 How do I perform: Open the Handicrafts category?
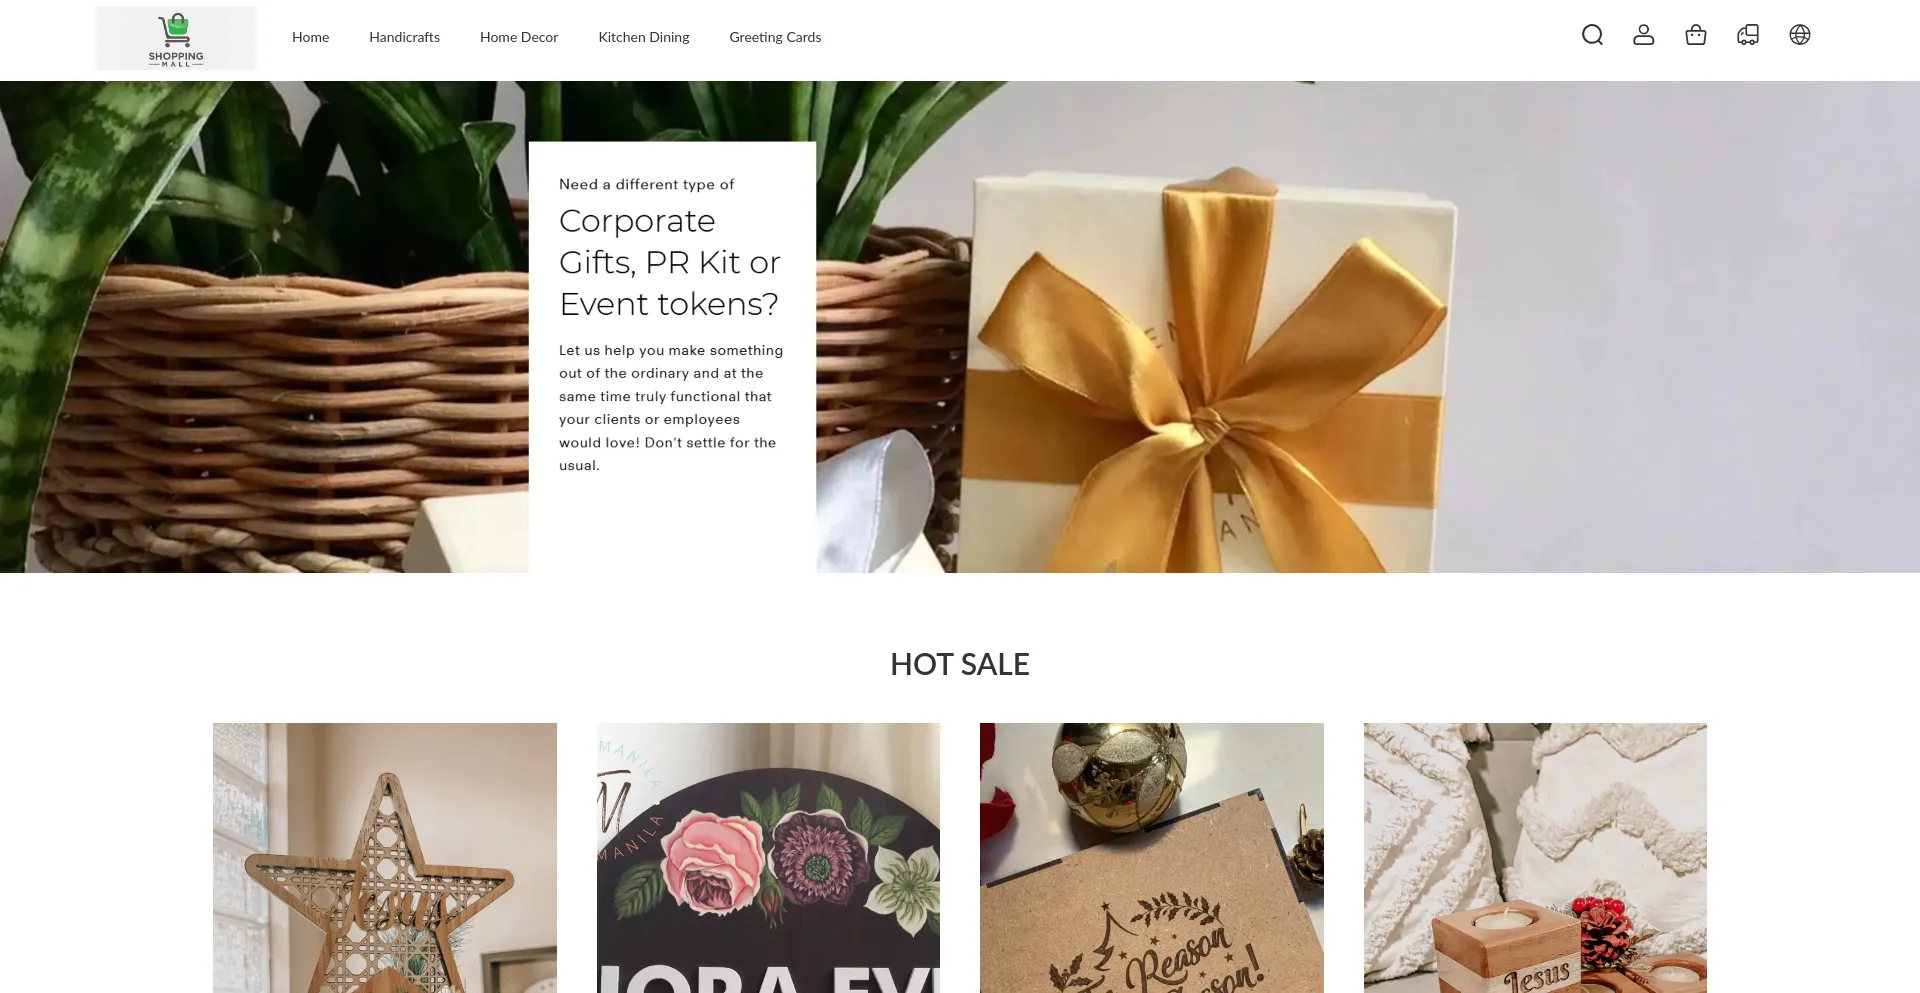tap(404, 37)
